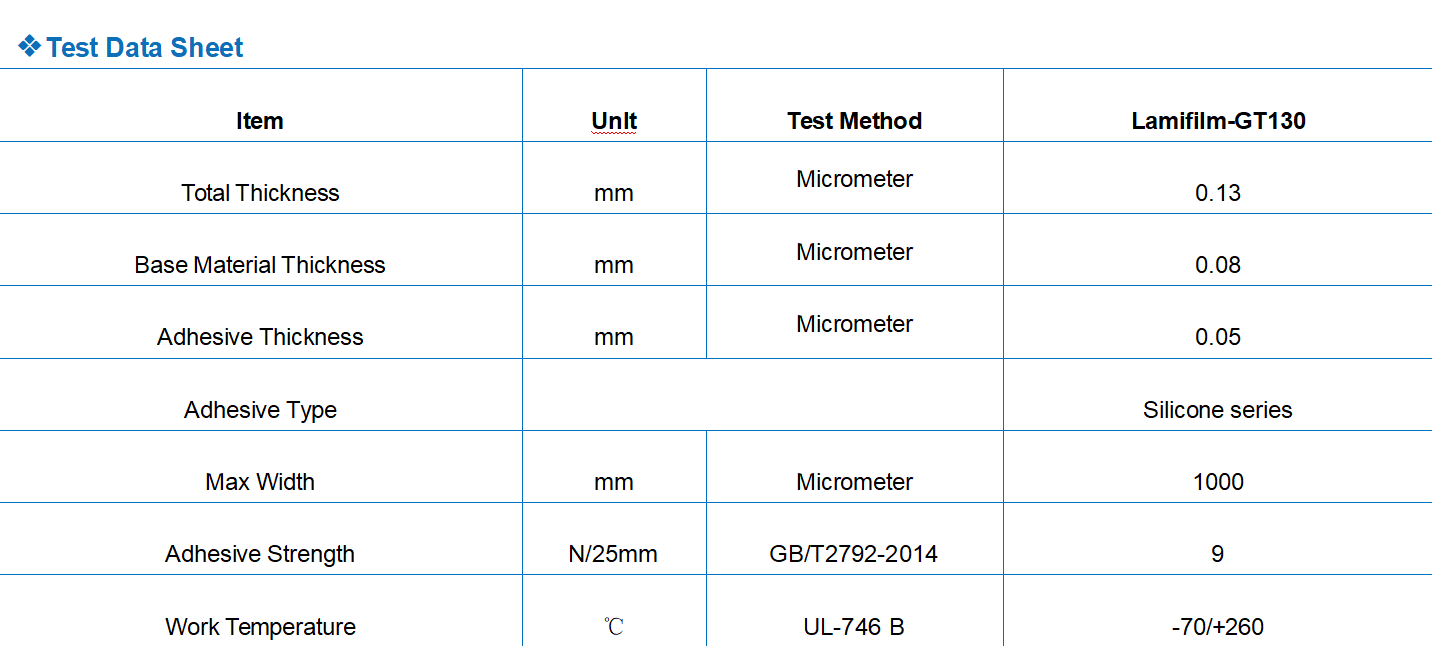The width and height of the screenshot is (1432, 646).
Task: Select the 1000 max width value
Action: pyautogui.click(x=1218, y=482)
